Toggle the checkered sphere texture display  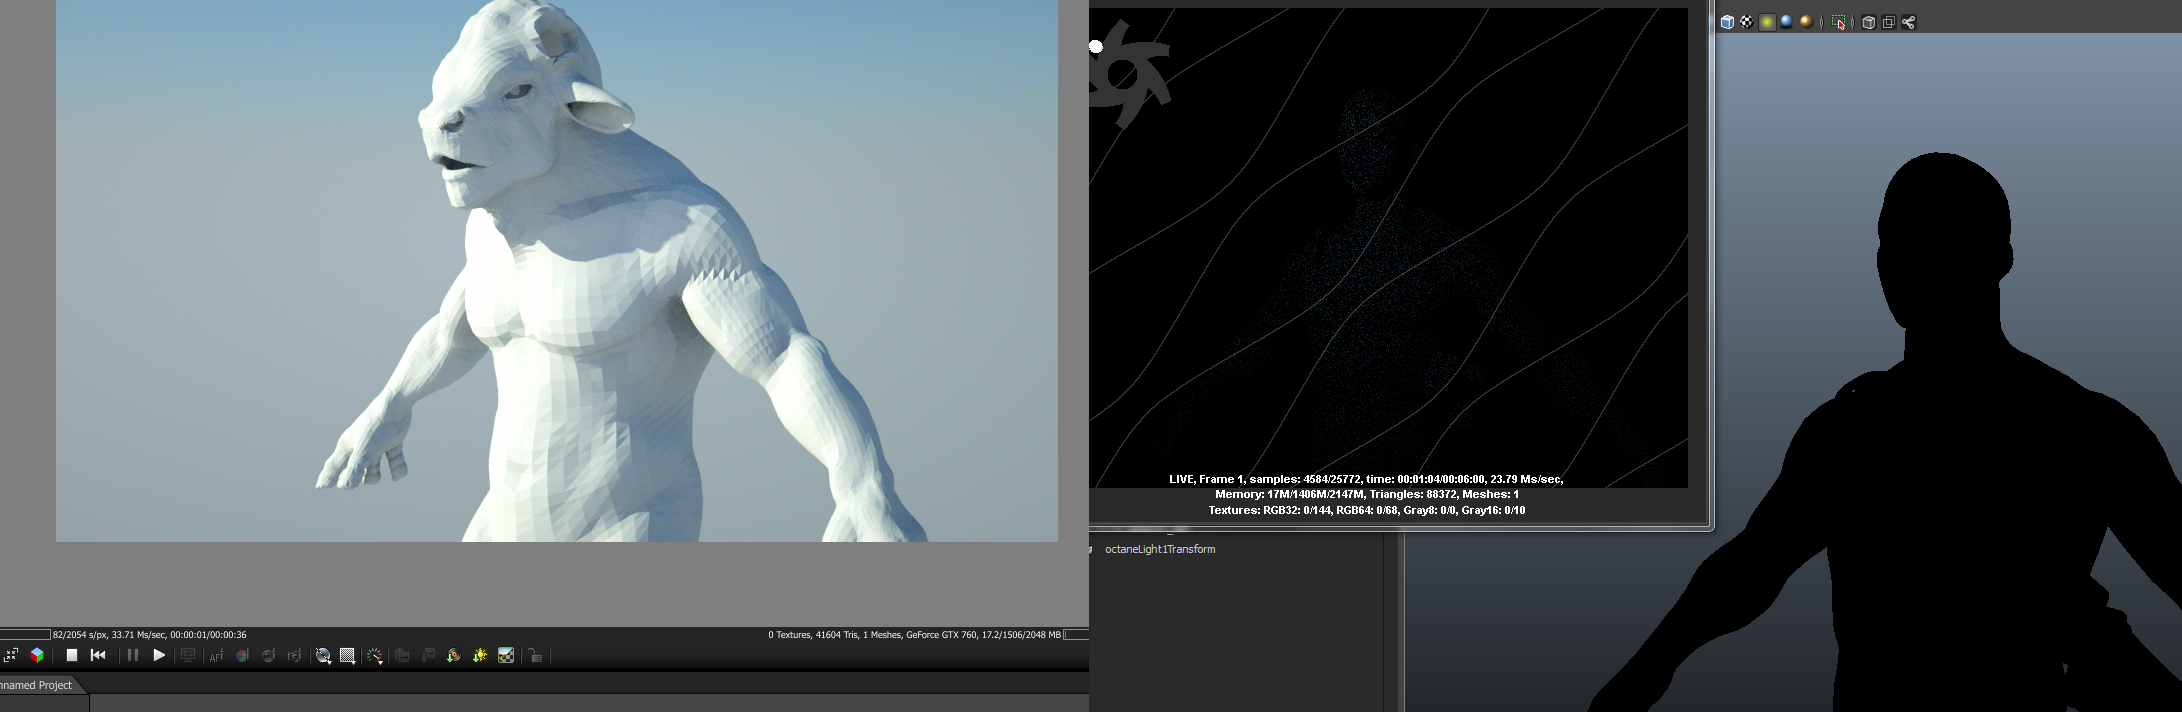click(1746, 22)
